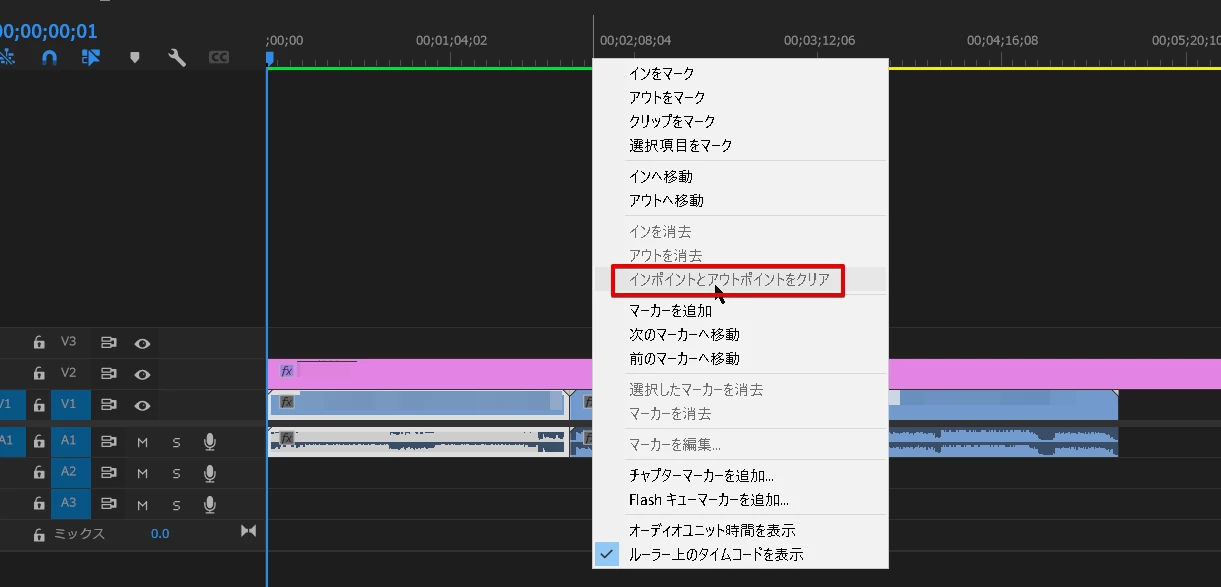Click V3 track label
Viewport: 1221px width, 587px height.
[x=69, y=342]
